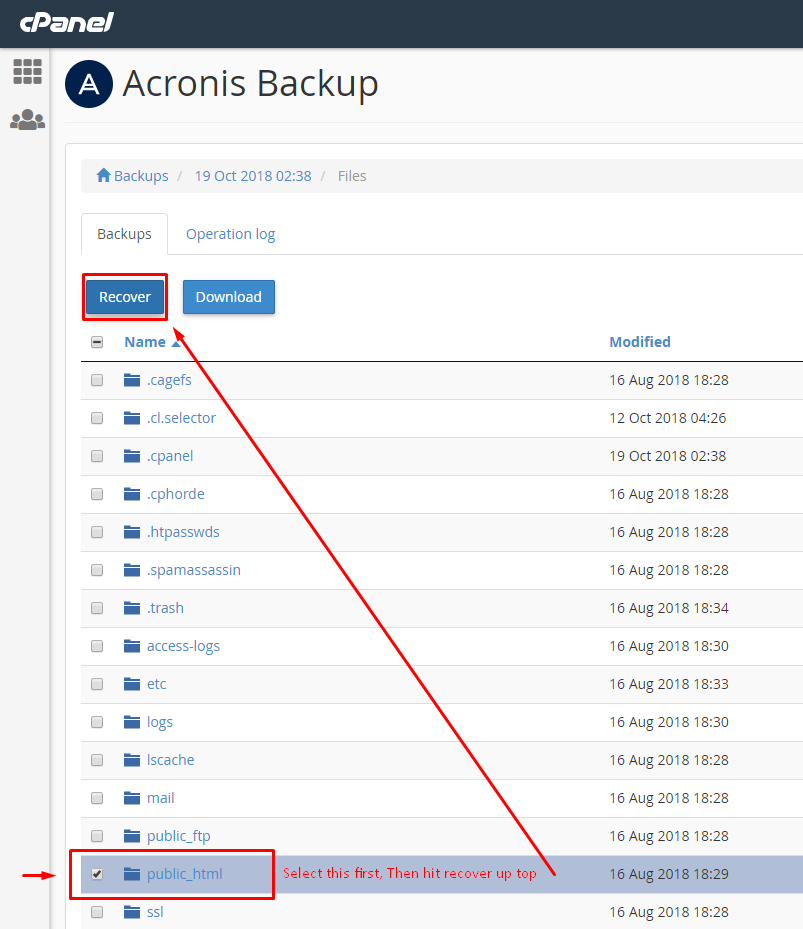This screenshot has width=803, height=929.
Task: Click the Acronis Backup round logo
Action: [89, 84]
